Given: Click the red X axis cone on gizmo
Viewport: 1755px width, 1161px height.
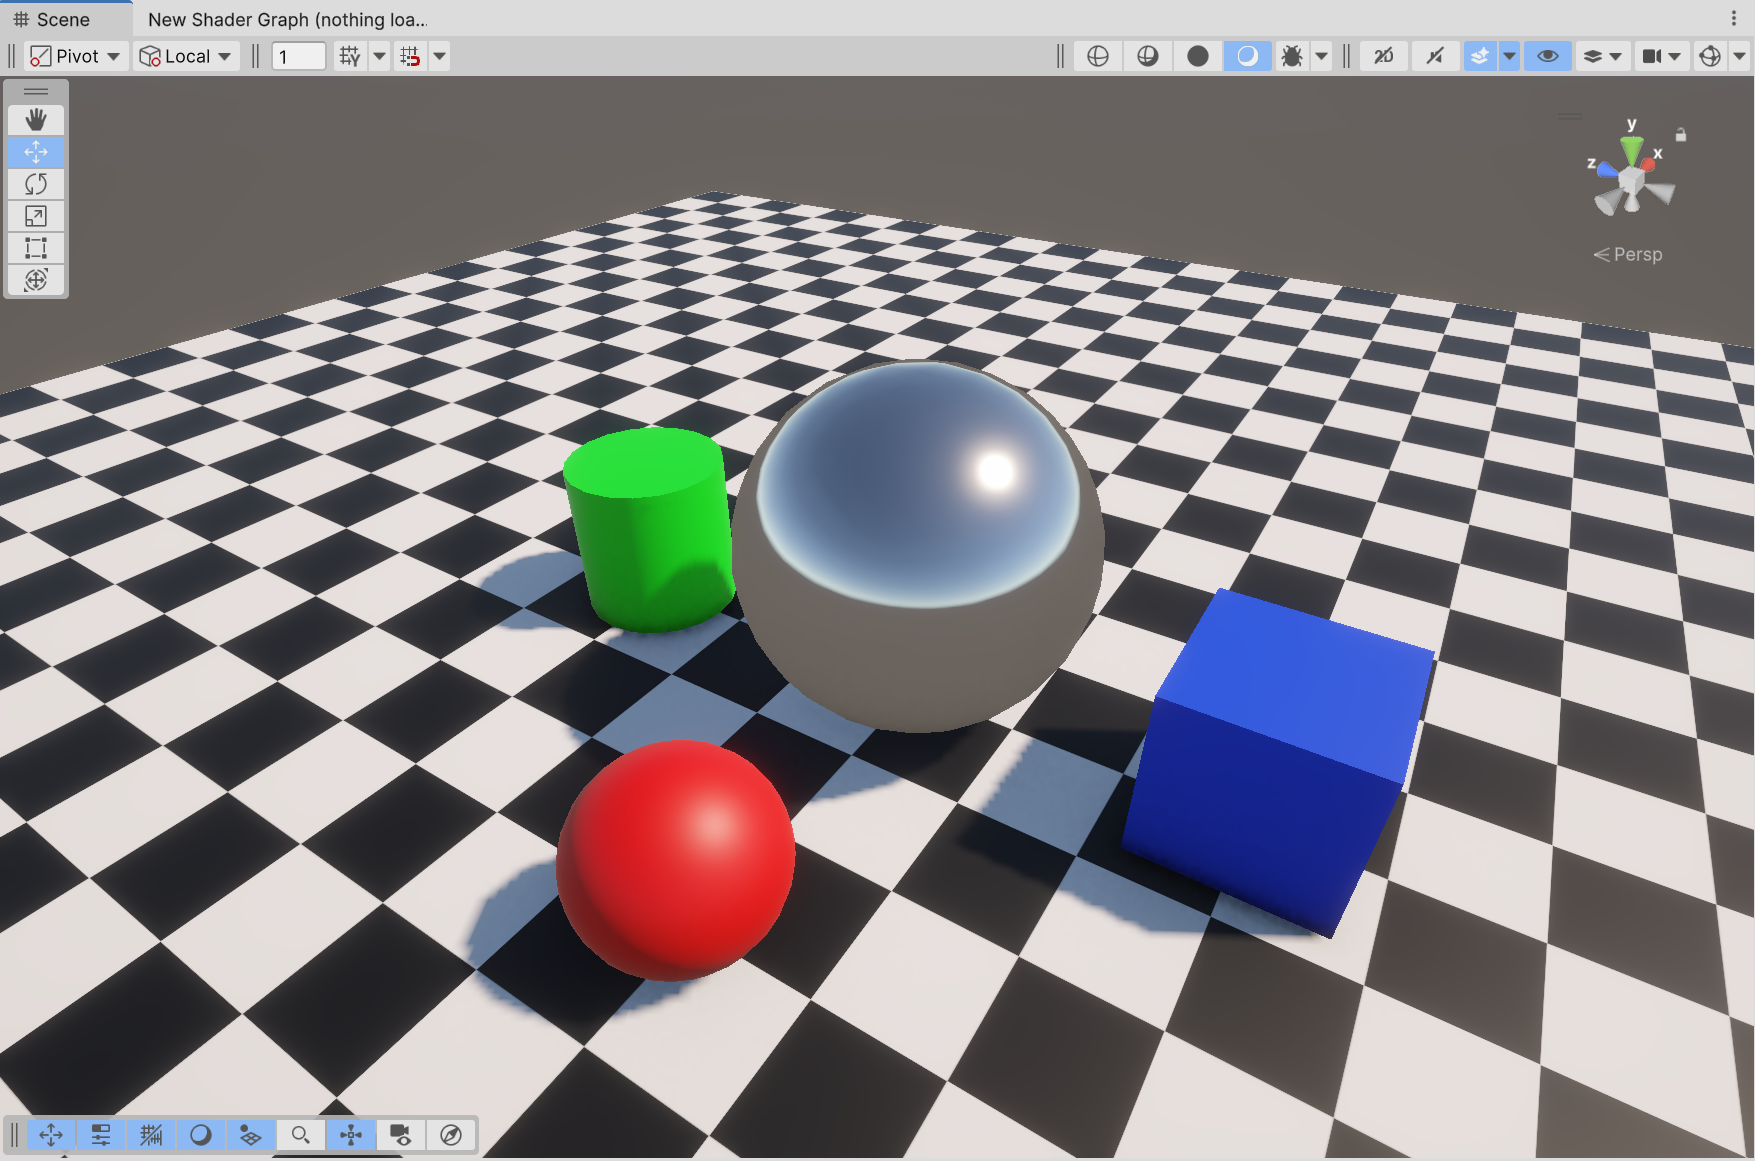Looking at the screenshot, I should coord(1649,164).
